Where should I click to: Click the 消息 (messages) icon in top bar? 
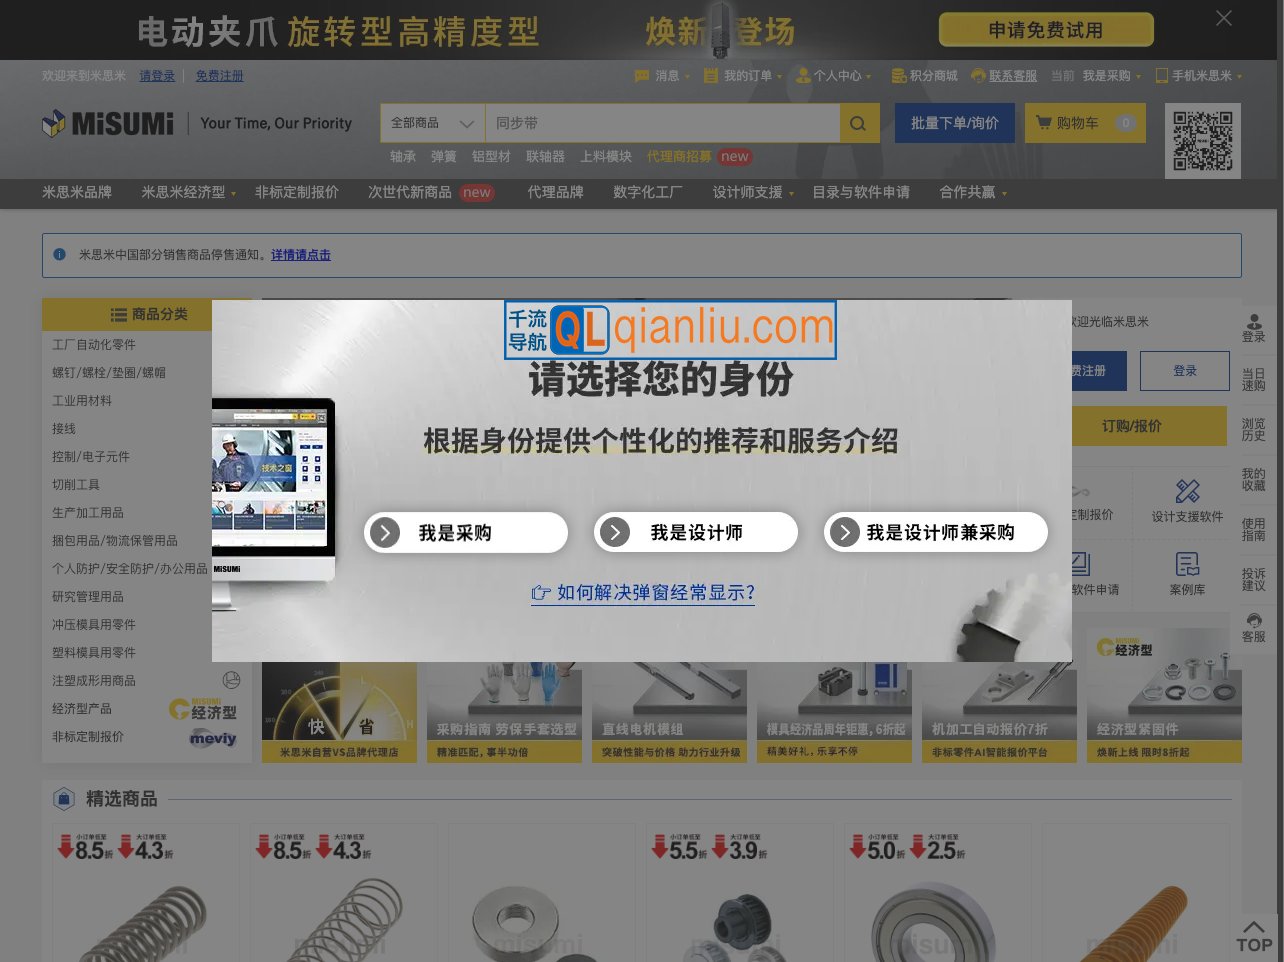coord(641,75)
